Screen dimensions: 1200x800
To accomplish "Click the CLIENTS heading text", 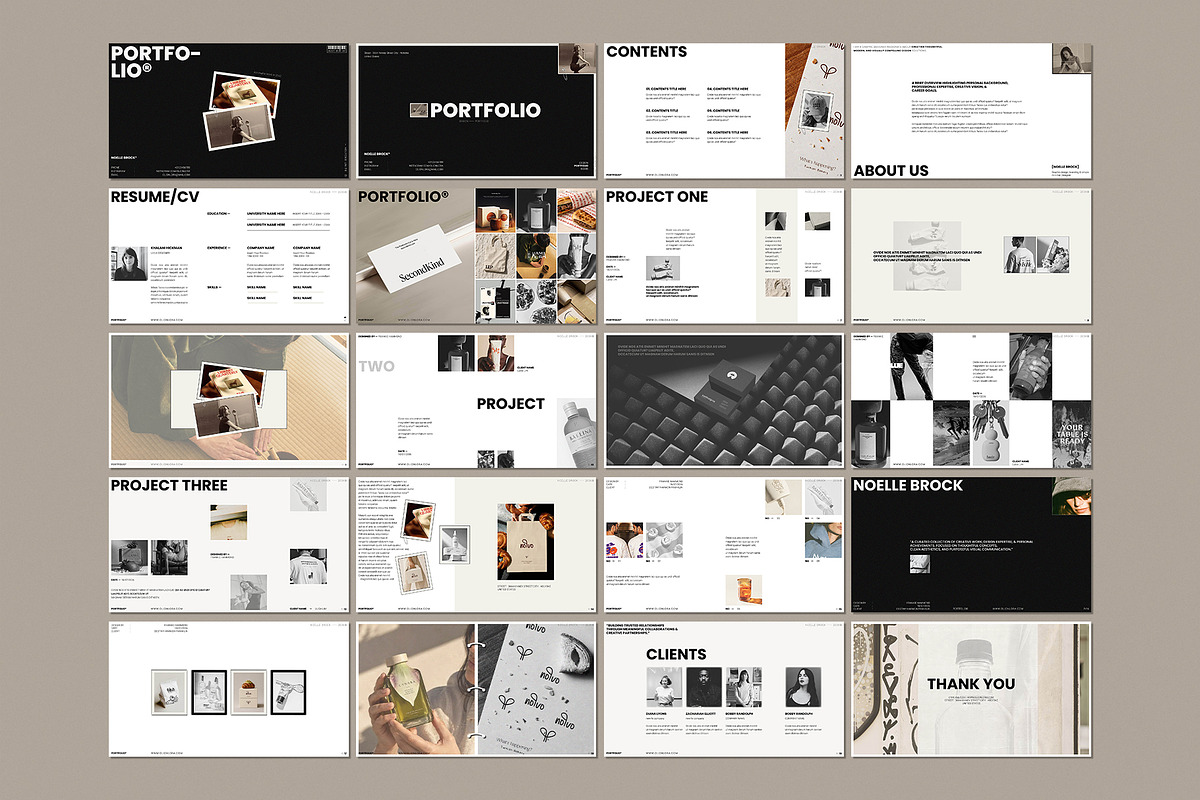I will click(x=676, y=654).
